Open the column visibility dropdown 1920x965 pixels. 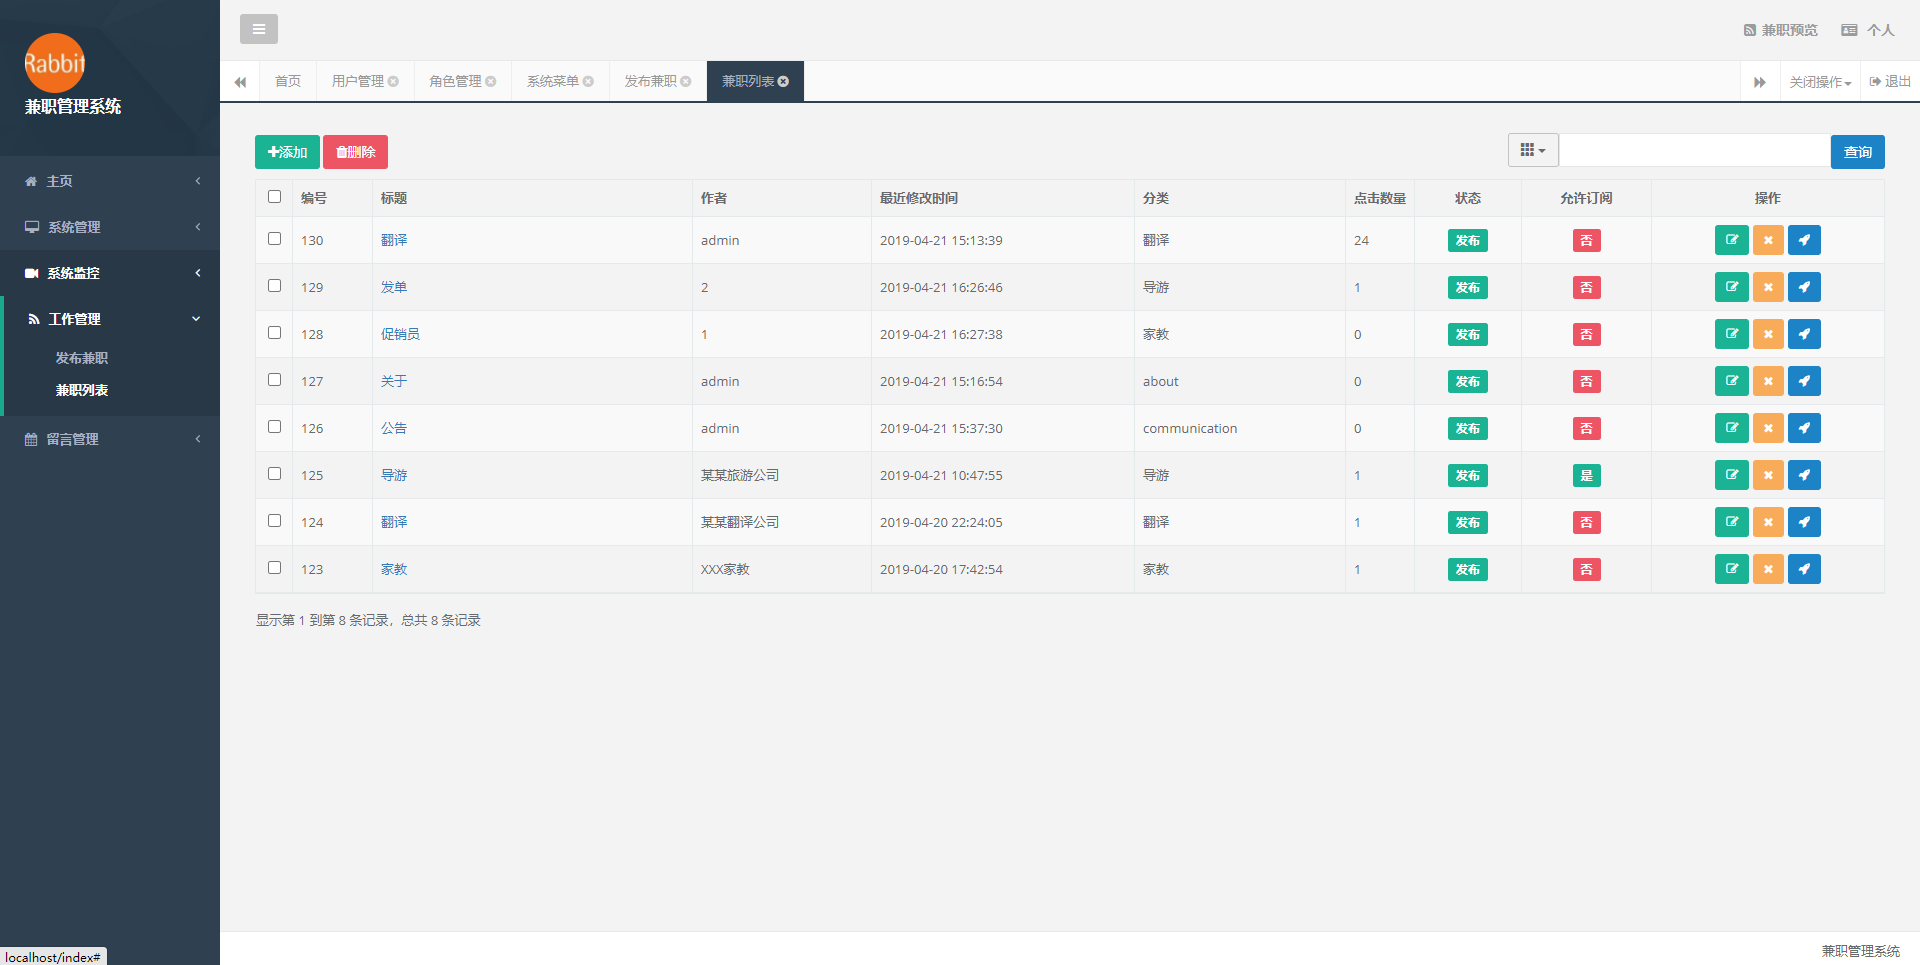coord(1533,151)
